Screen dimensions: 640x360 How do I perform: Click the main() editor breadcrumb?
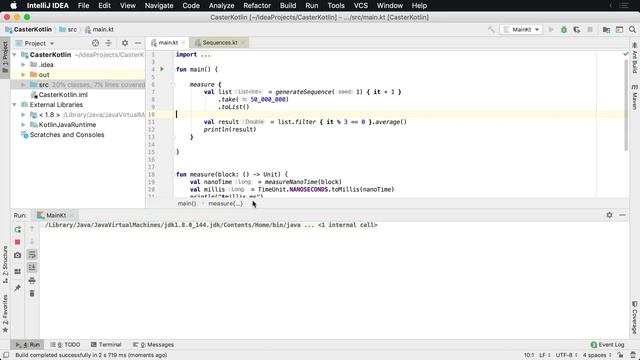click(x=187, y=203)
